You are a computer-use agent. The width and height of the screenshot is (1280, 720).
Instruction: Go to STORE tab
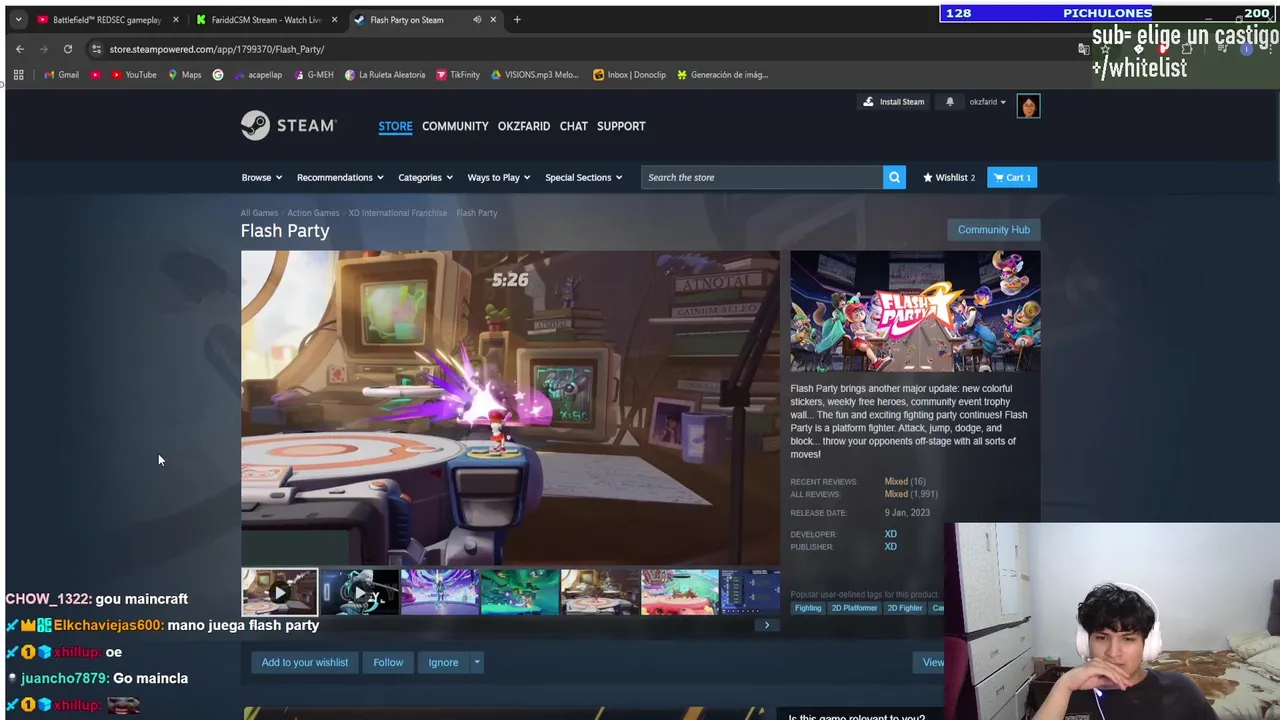[395, 126]
